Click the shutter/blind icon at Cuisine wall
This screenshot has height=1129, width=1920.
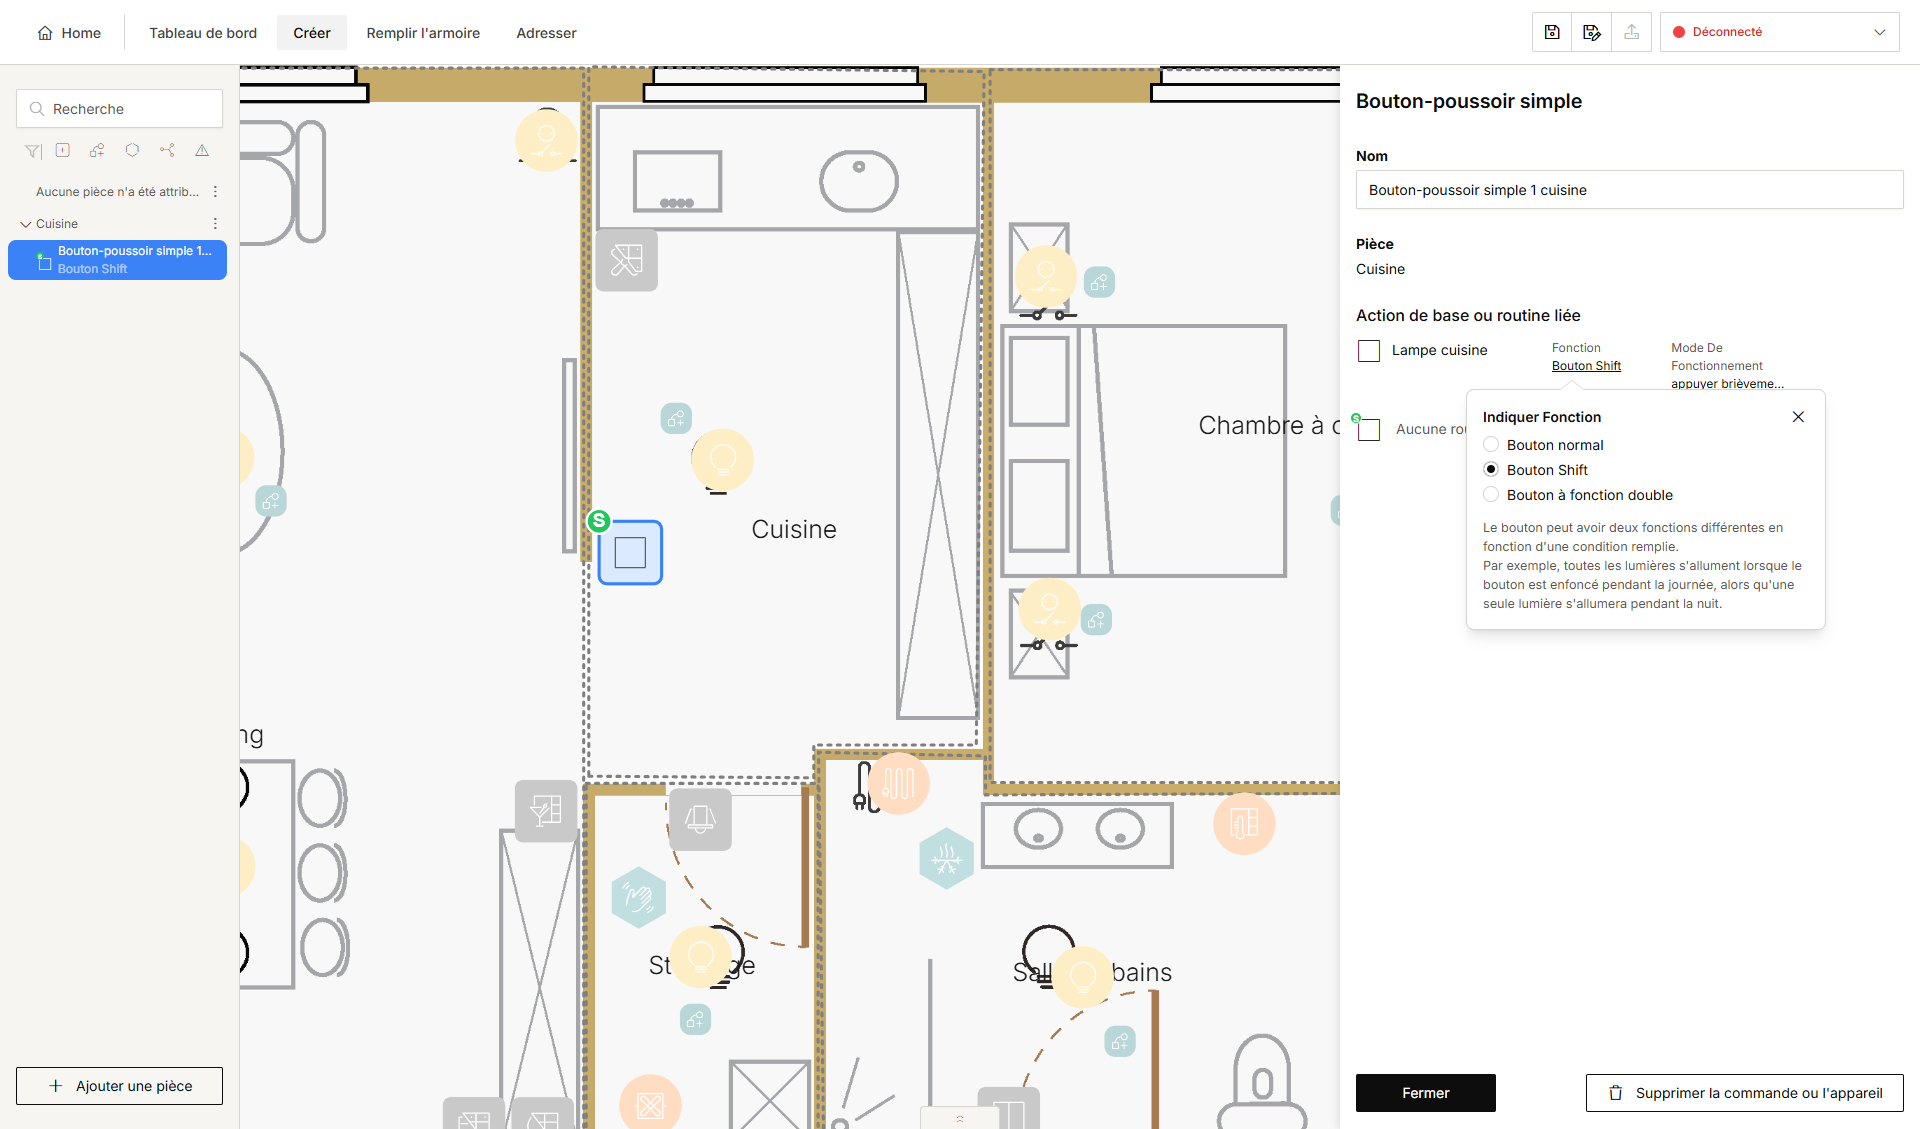pos(627,260)
